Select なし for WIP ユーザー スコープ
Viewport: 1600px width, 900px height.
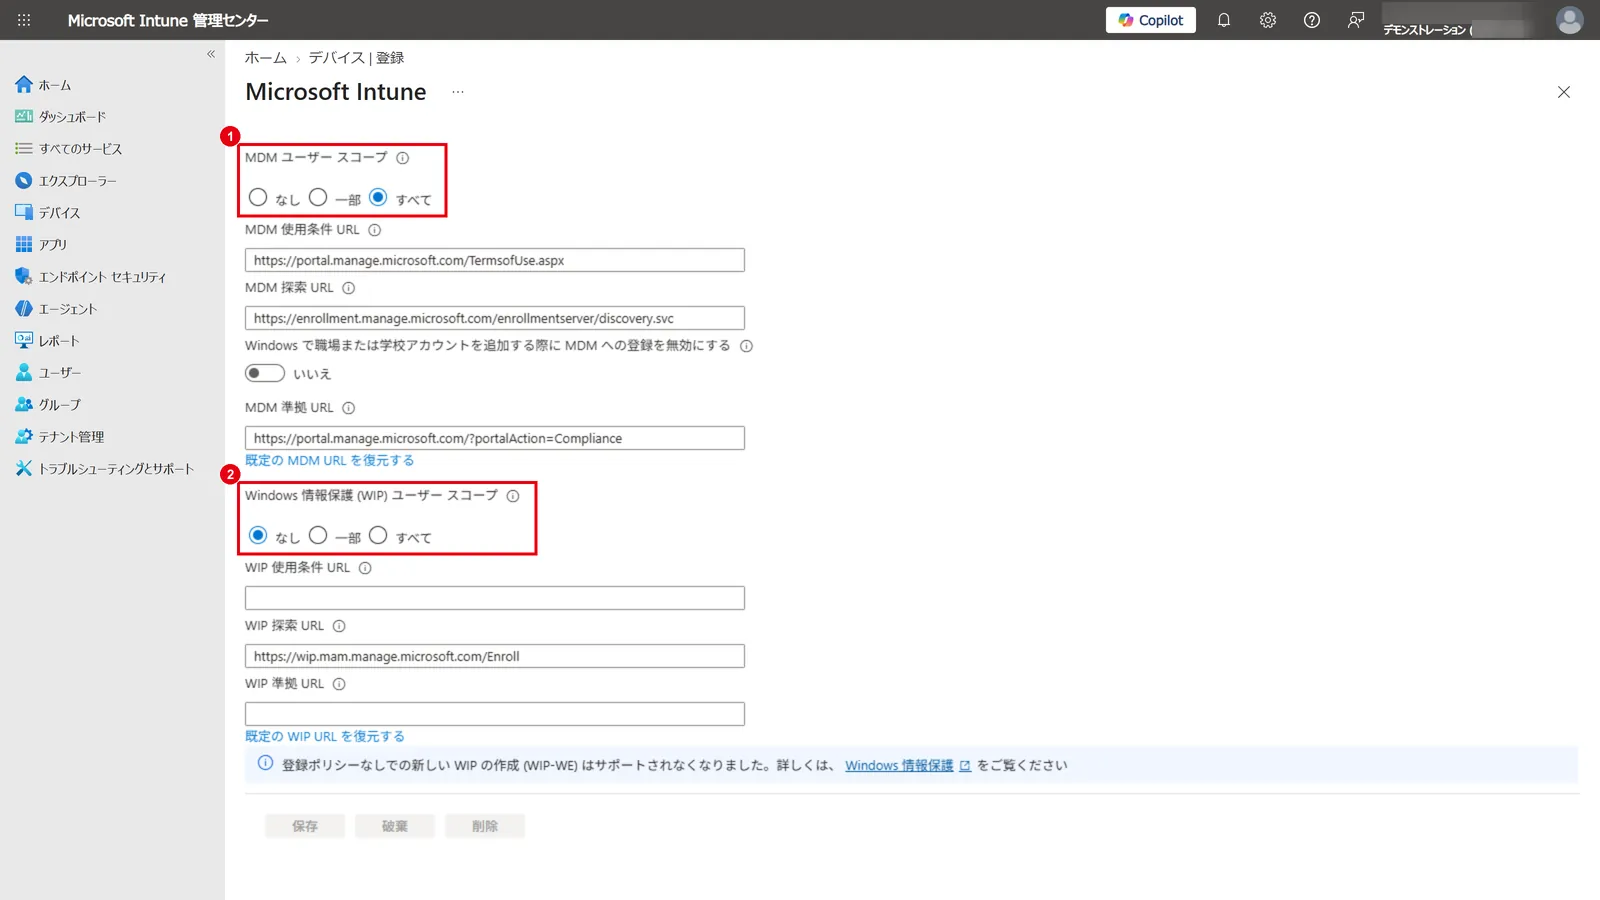[258, 536]
